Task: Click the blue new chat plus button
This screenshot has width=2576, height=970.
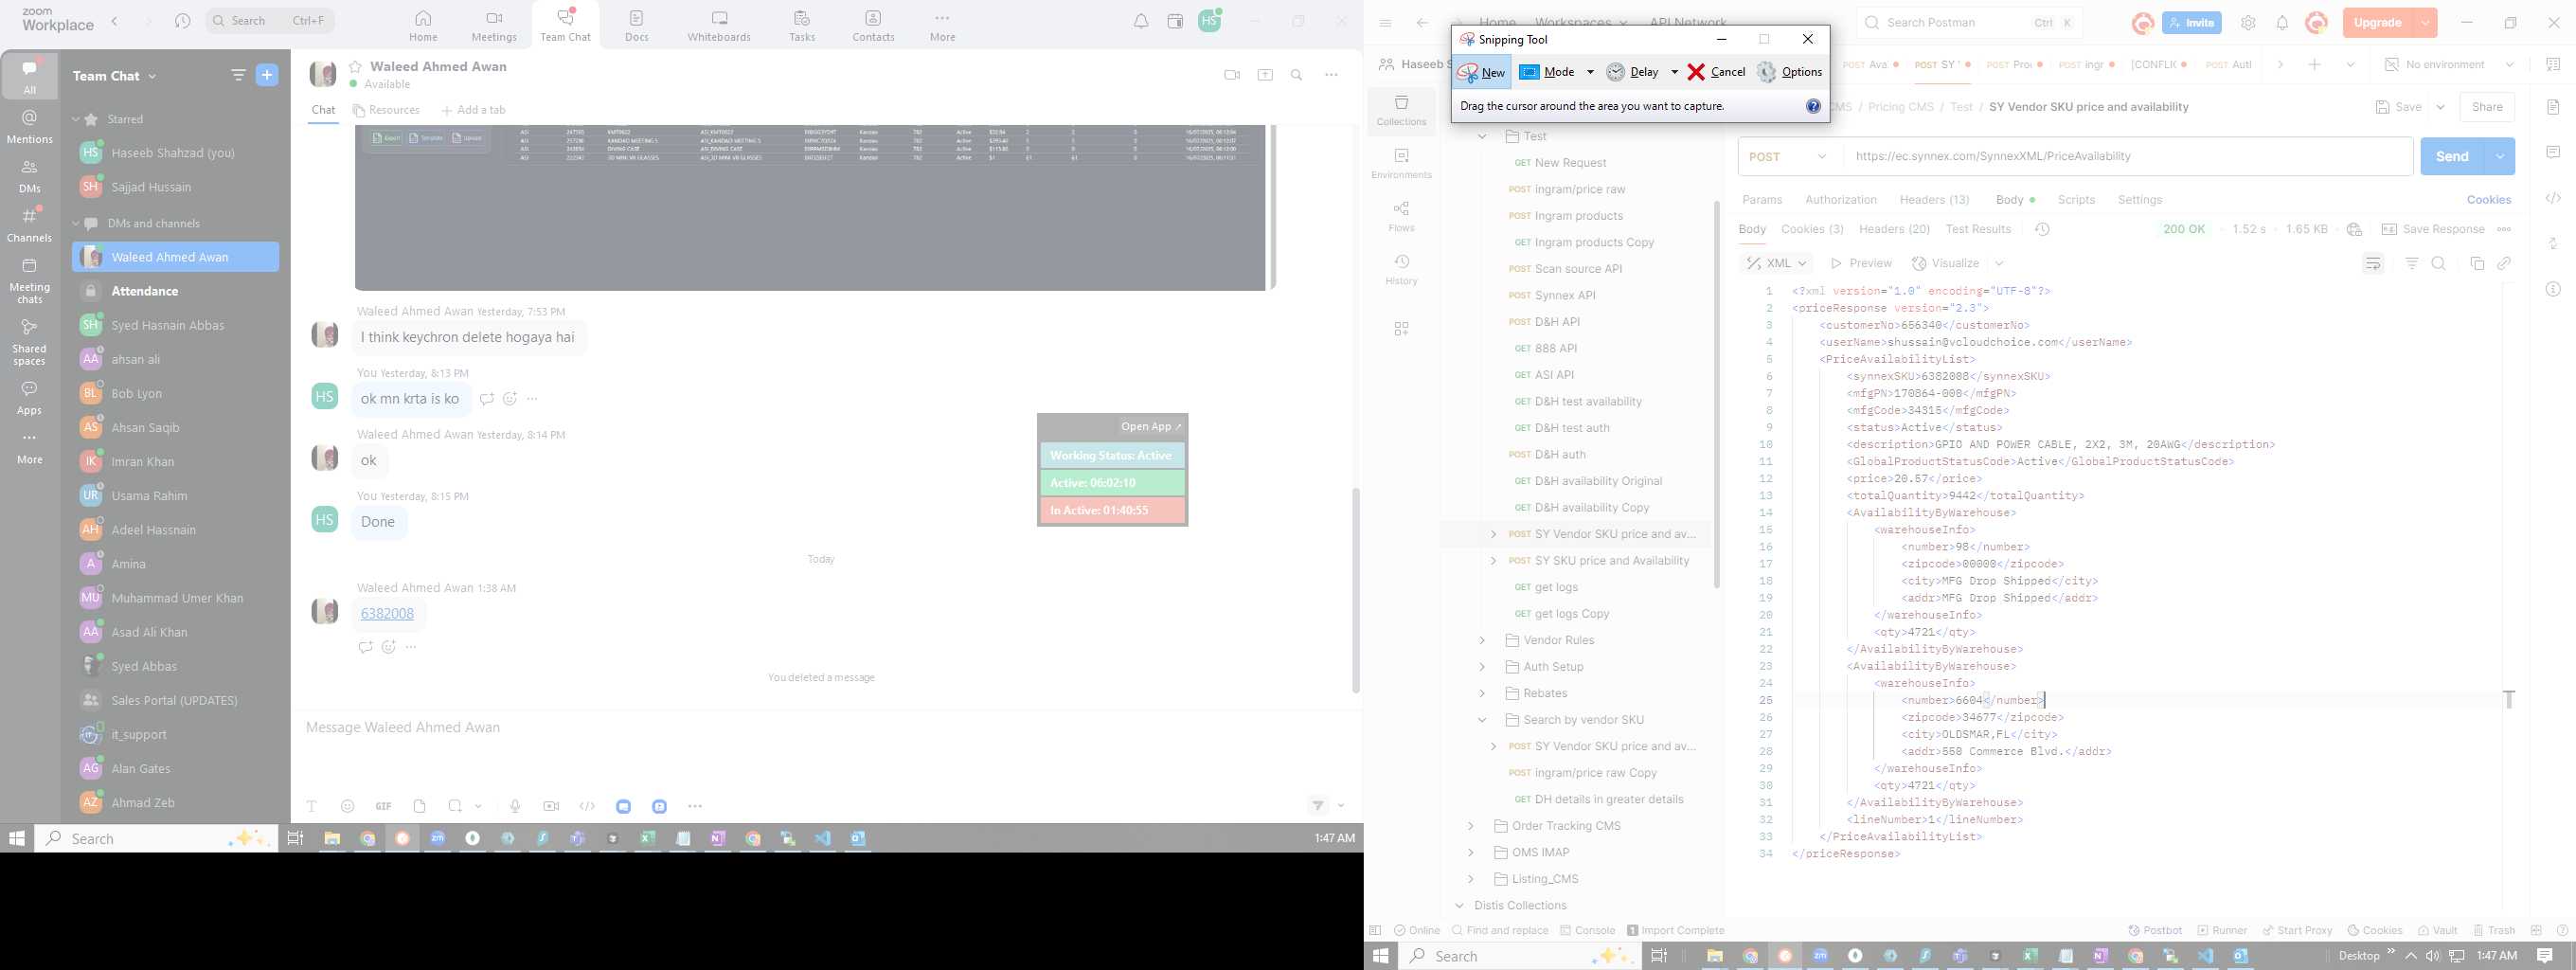Action: point(267,75)
